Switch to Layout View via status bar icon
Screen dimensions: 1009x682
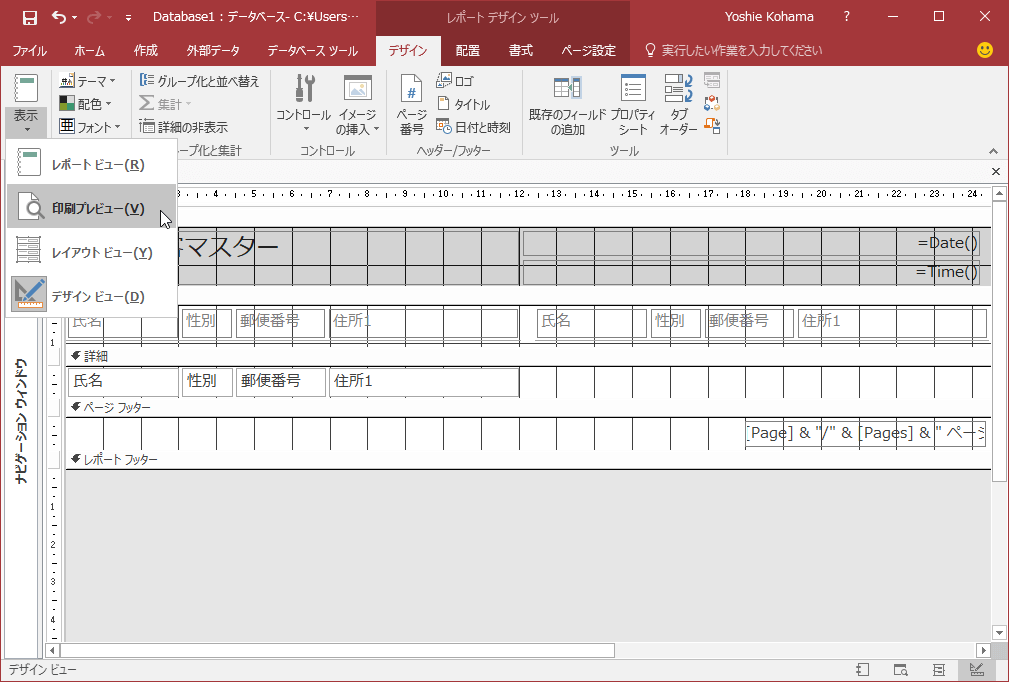(938, 670)
